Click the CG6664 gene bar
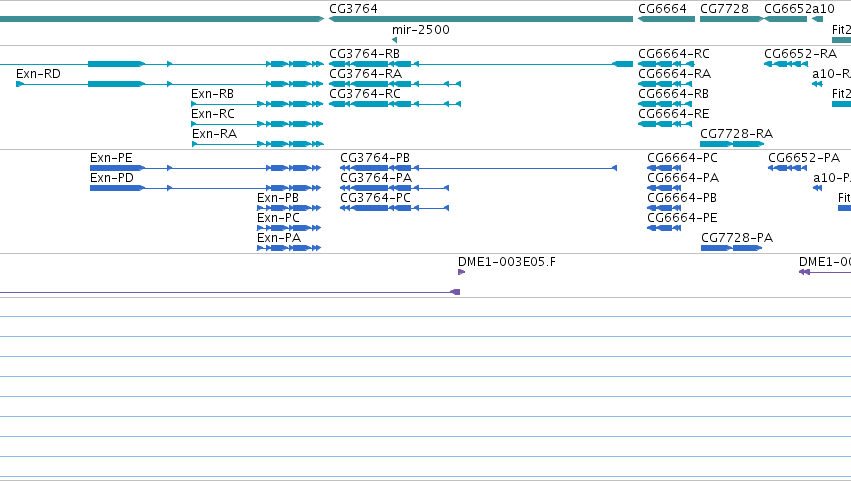 (x=666, y=19)
